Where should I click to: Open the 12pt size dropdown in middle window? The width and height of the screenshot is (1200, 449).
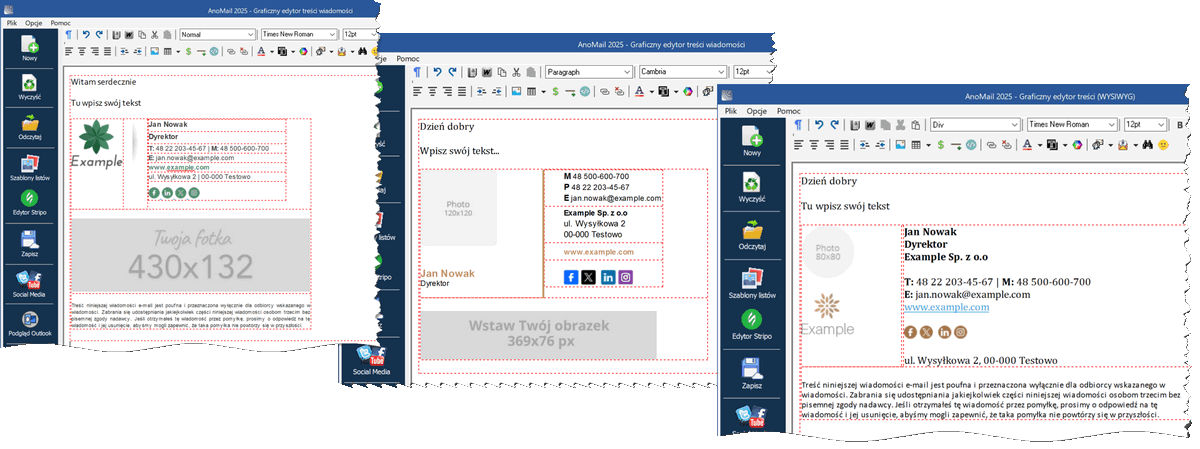(752, 72)
